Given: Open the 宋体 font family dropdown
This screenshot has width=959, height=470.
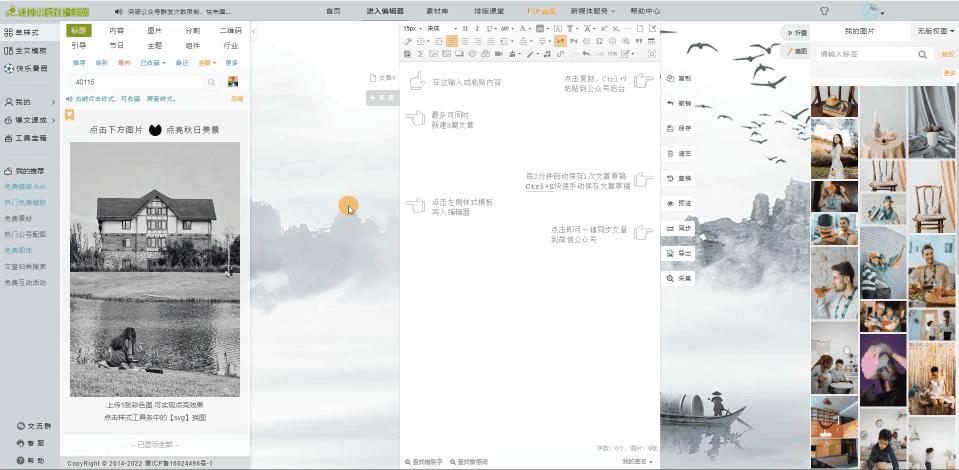Looking at the screenshot, I should click(441, 29).
